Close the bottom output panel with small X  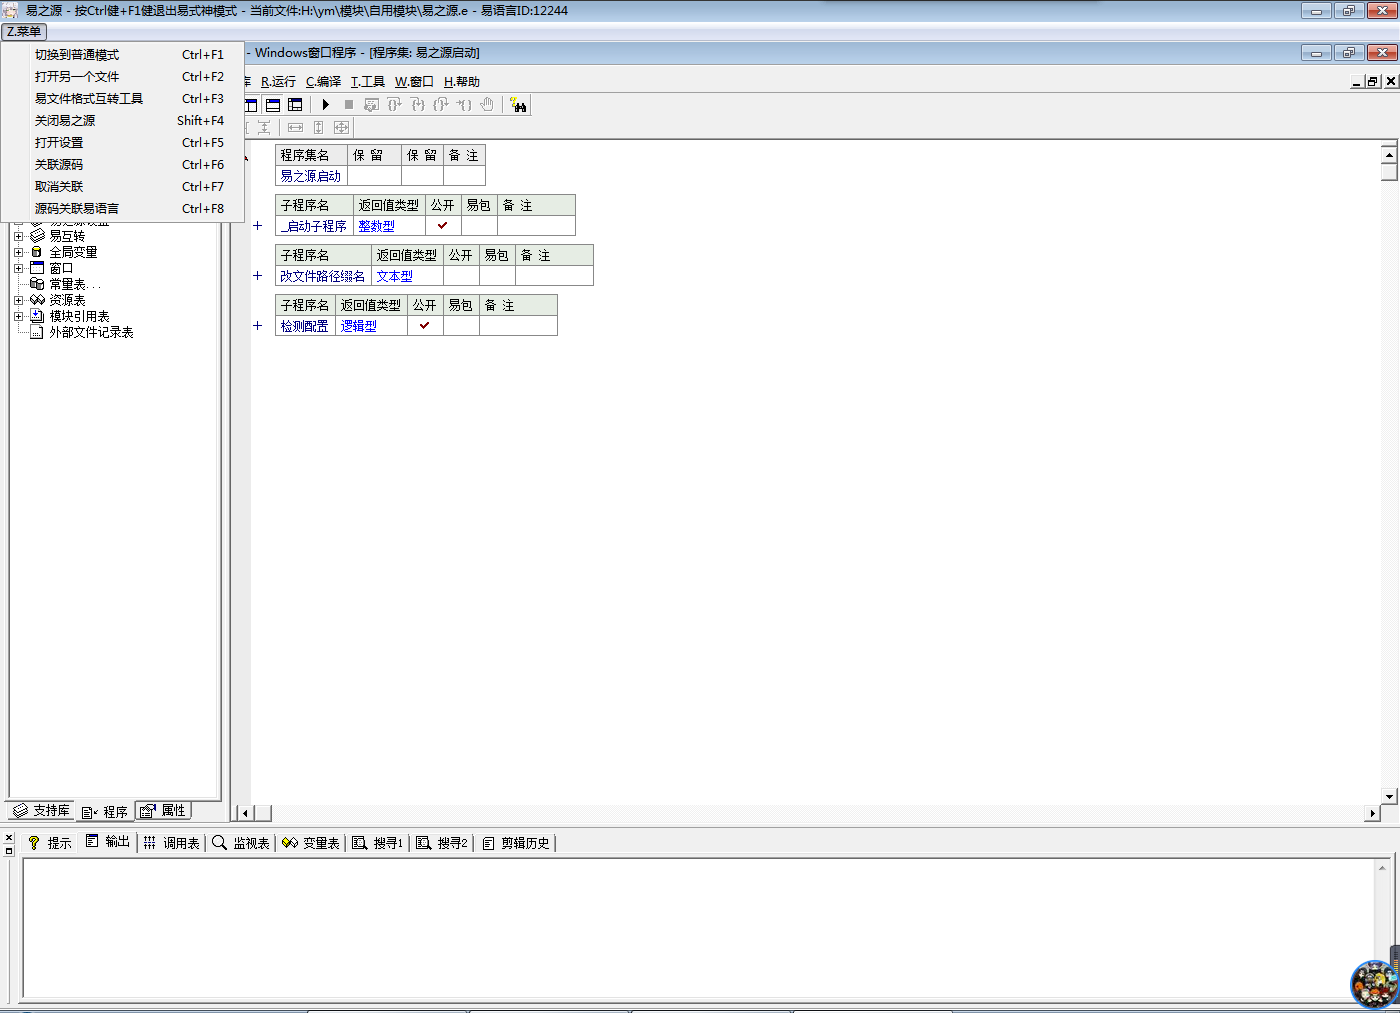click(x=9, y=838)
